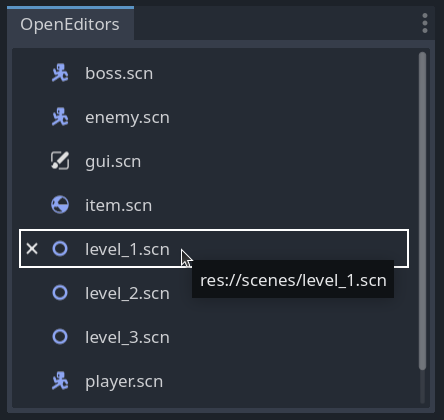Select the item.scn entry
Screen dimensions: 444x420
214,205
